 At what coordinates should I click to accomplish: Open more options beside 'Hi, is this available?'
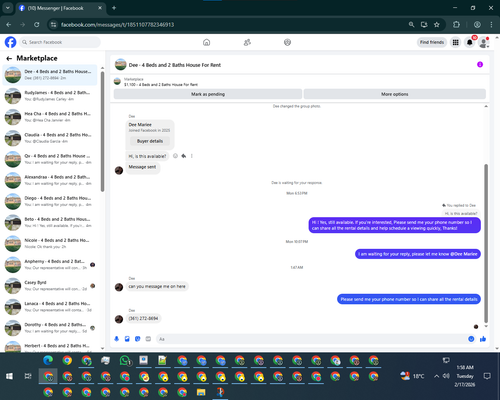point(191,156)
